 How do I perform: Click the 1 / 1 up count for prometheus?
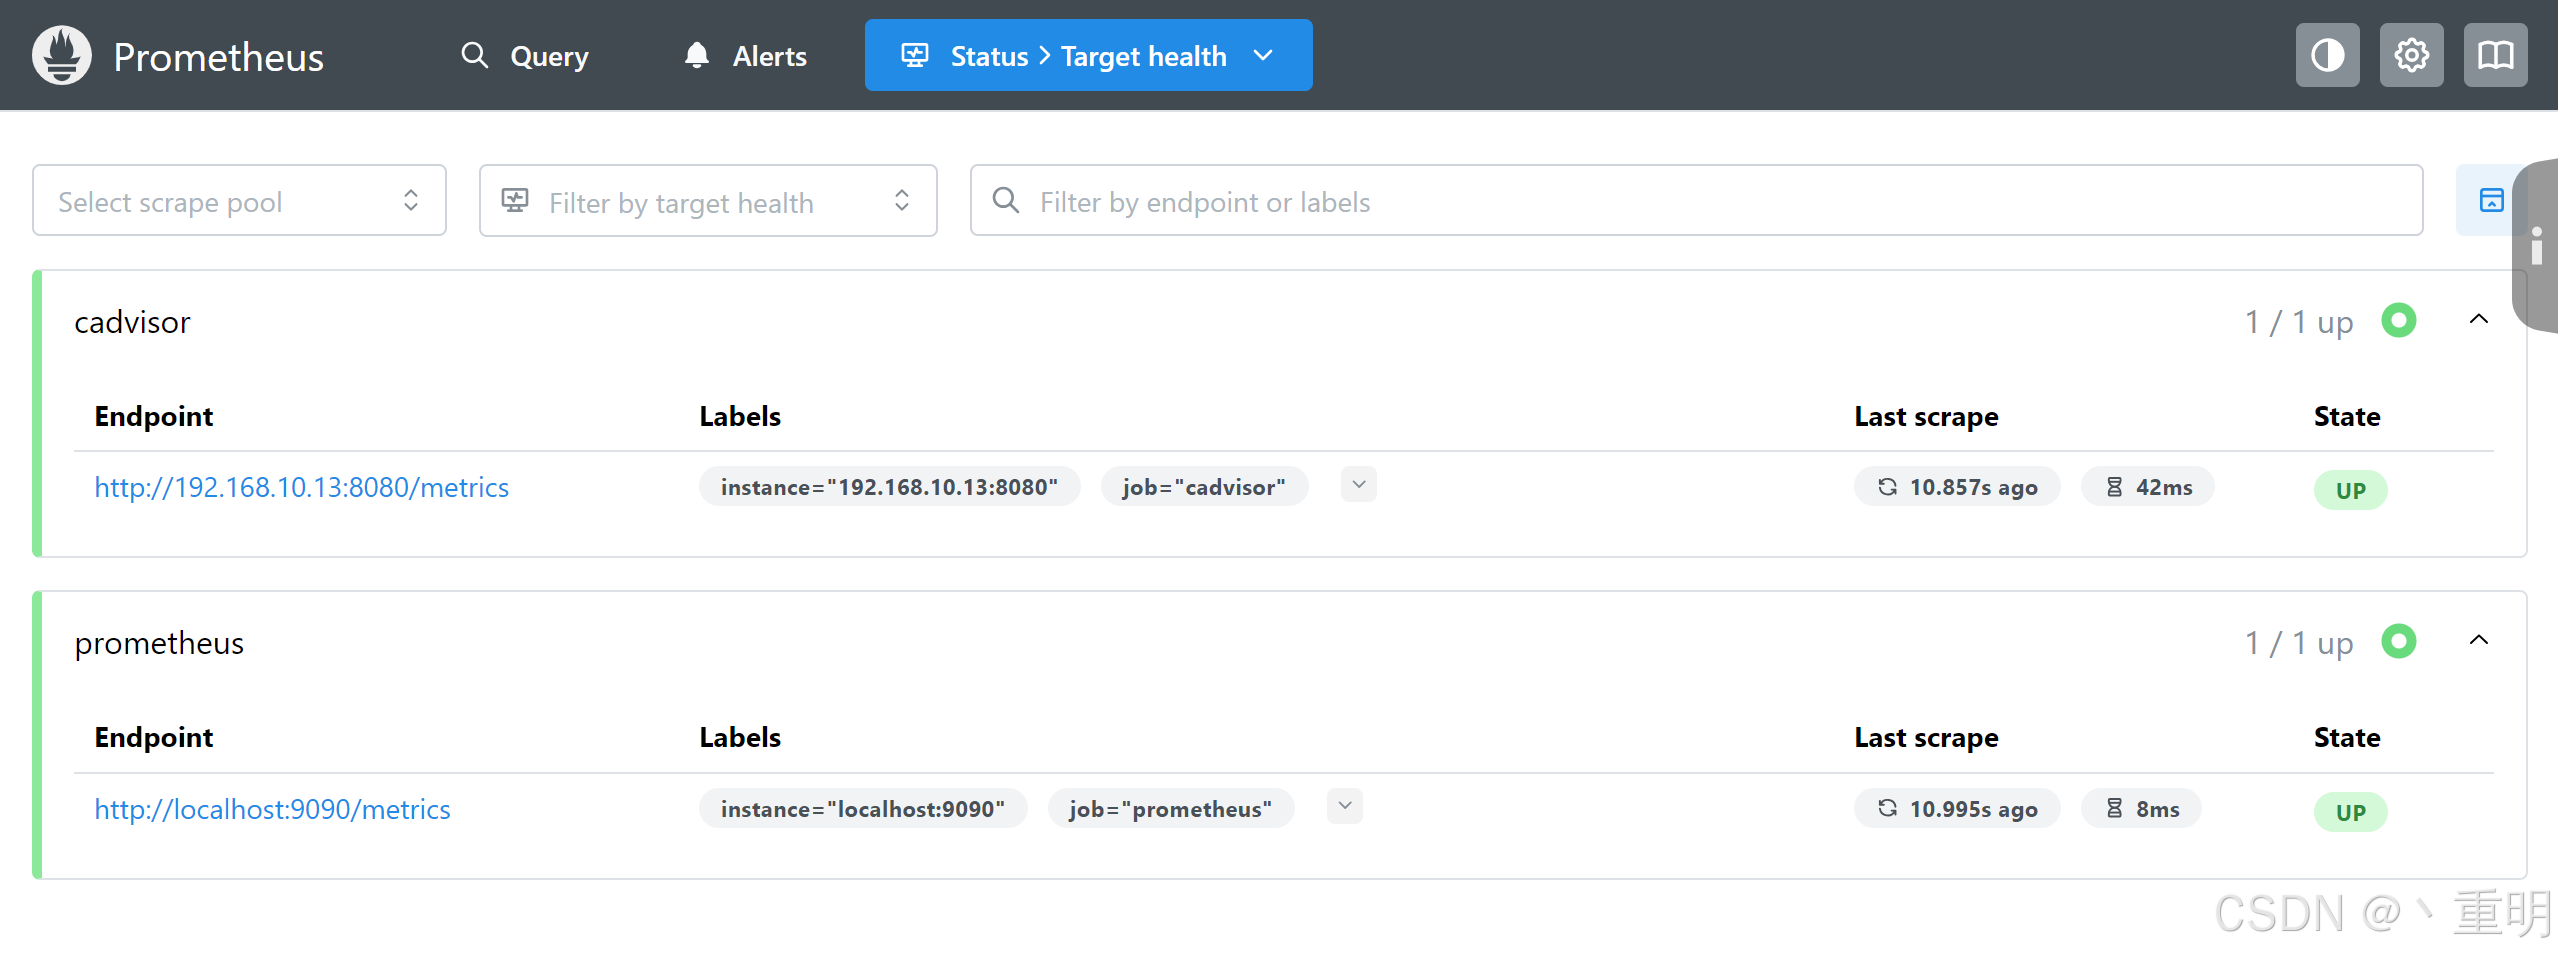(x=2298, y=643)
